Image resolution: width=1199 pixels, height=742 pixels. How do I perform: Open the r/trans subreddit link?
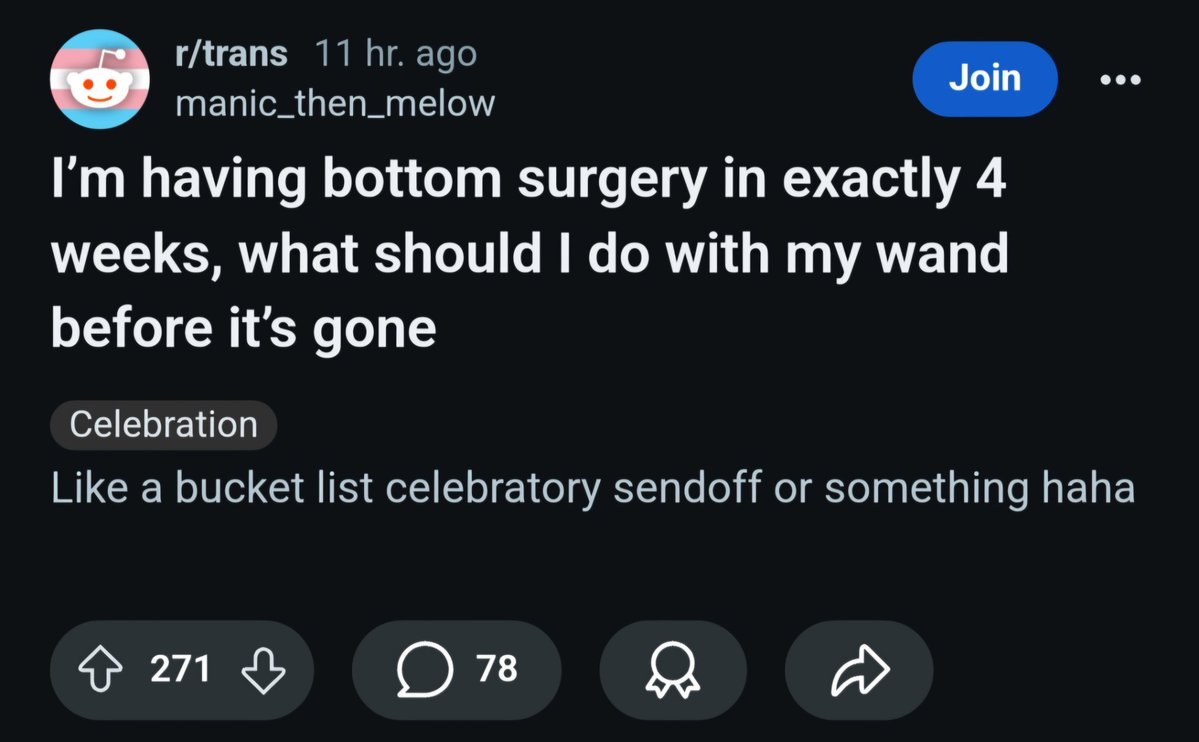coord(231,54)
